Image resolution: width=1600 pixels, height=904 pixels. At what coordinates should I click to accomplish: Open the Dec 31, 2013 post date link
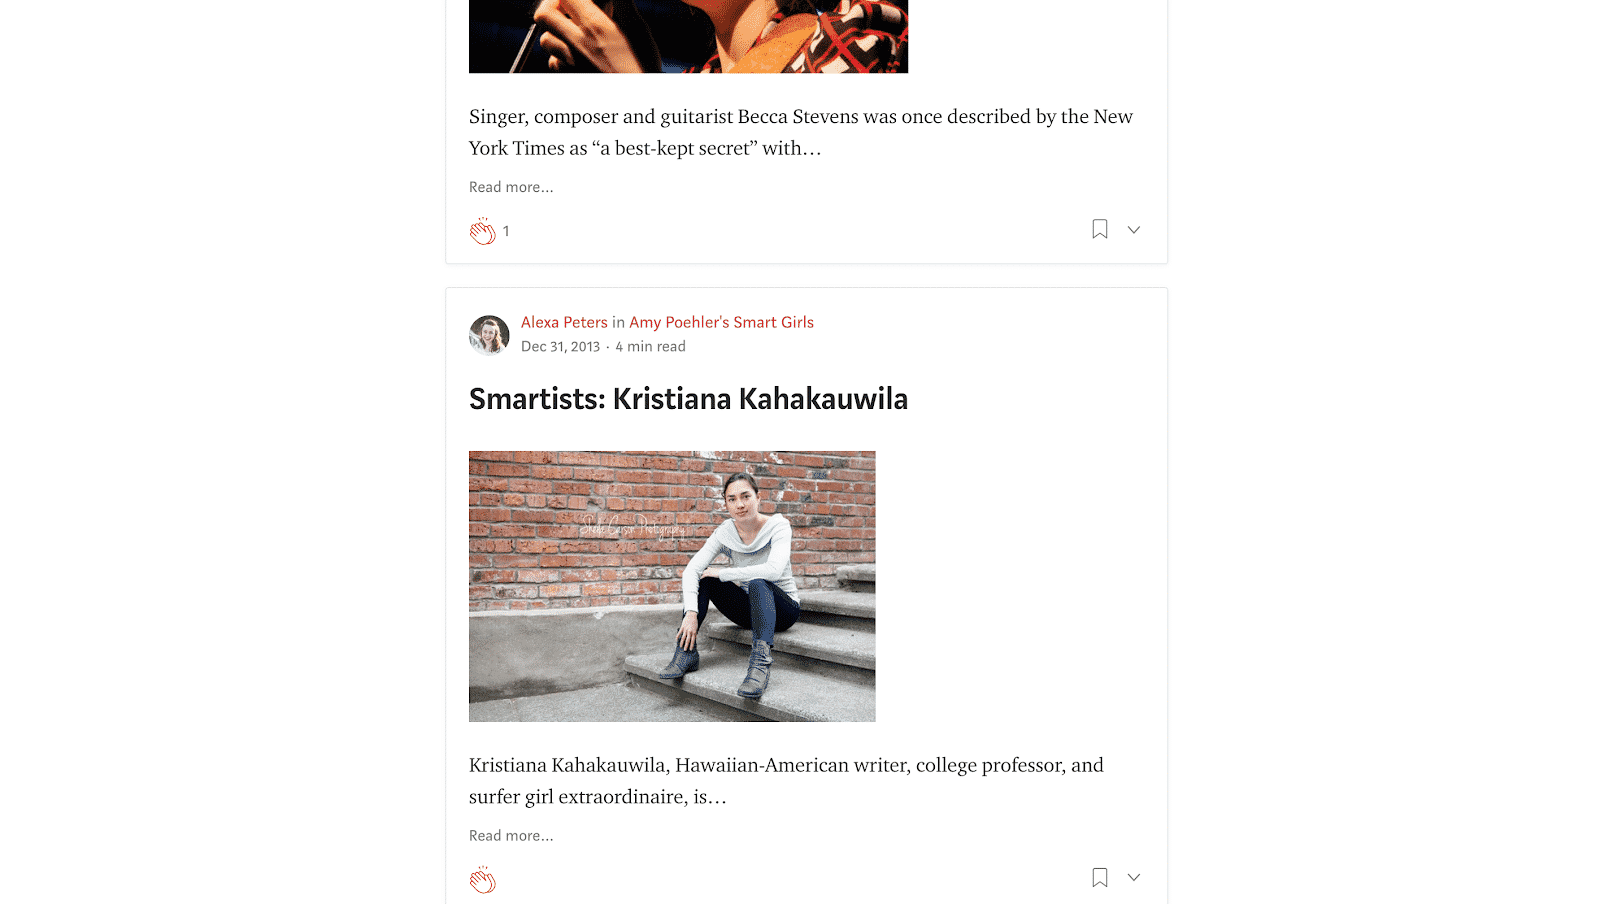click(x=560, y=346)
